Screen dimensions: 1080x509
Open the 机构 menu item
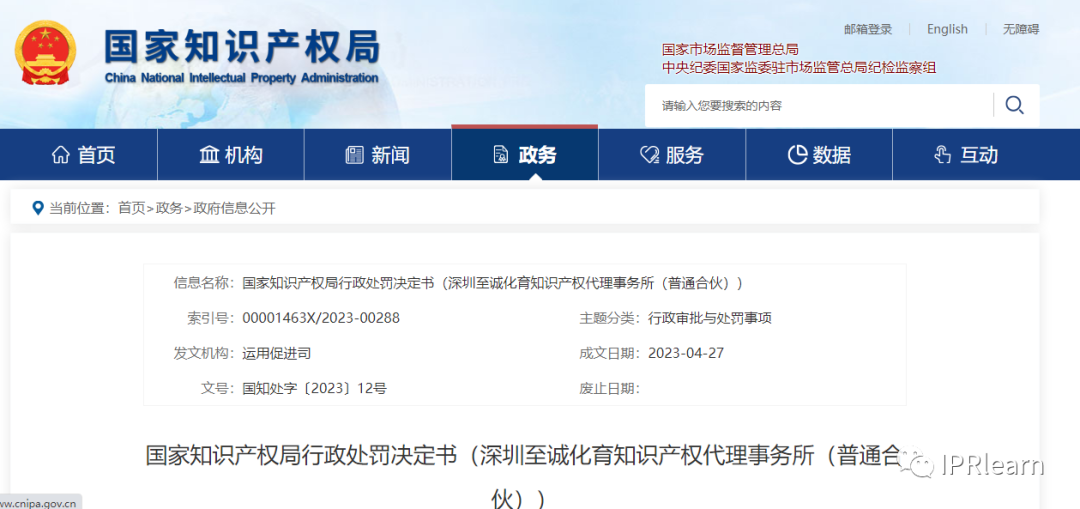coord(231,155)
